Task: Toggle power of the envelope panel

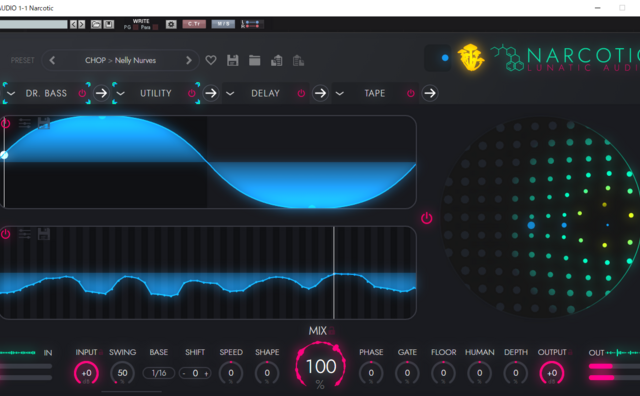Action: (x=5, y=234)
